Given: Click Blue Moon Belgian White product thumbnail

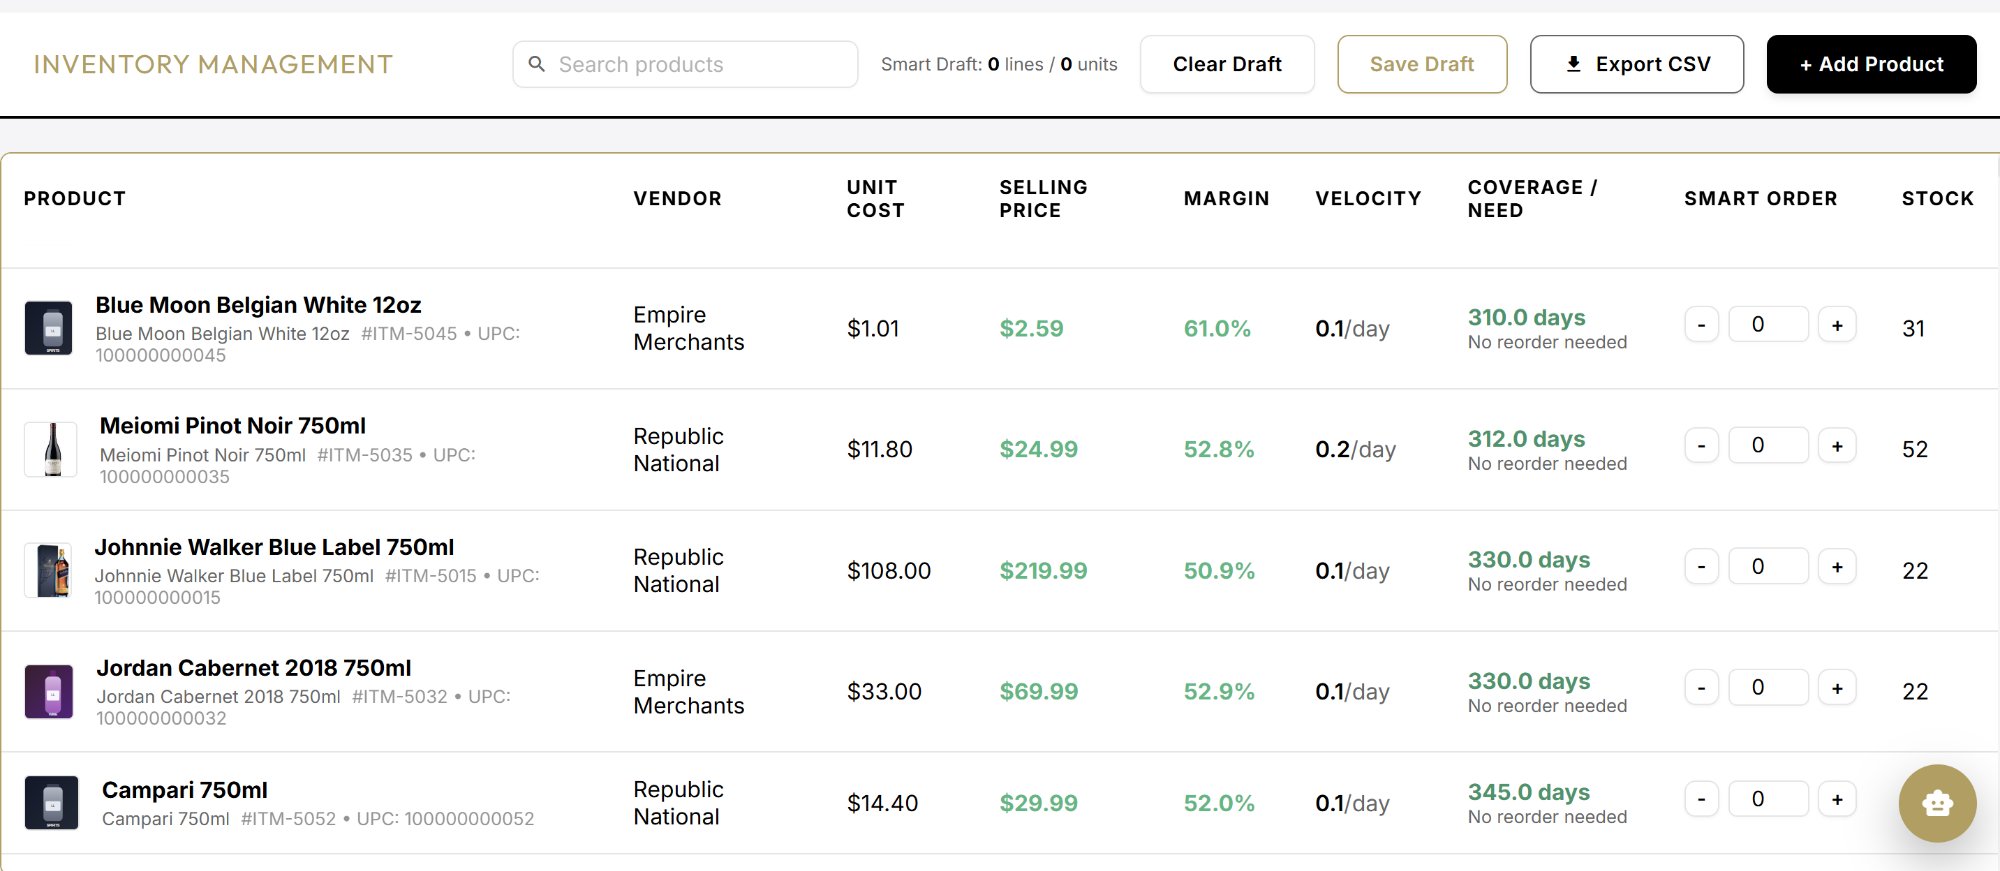Looking at the screenshot, I should [49, 328].
